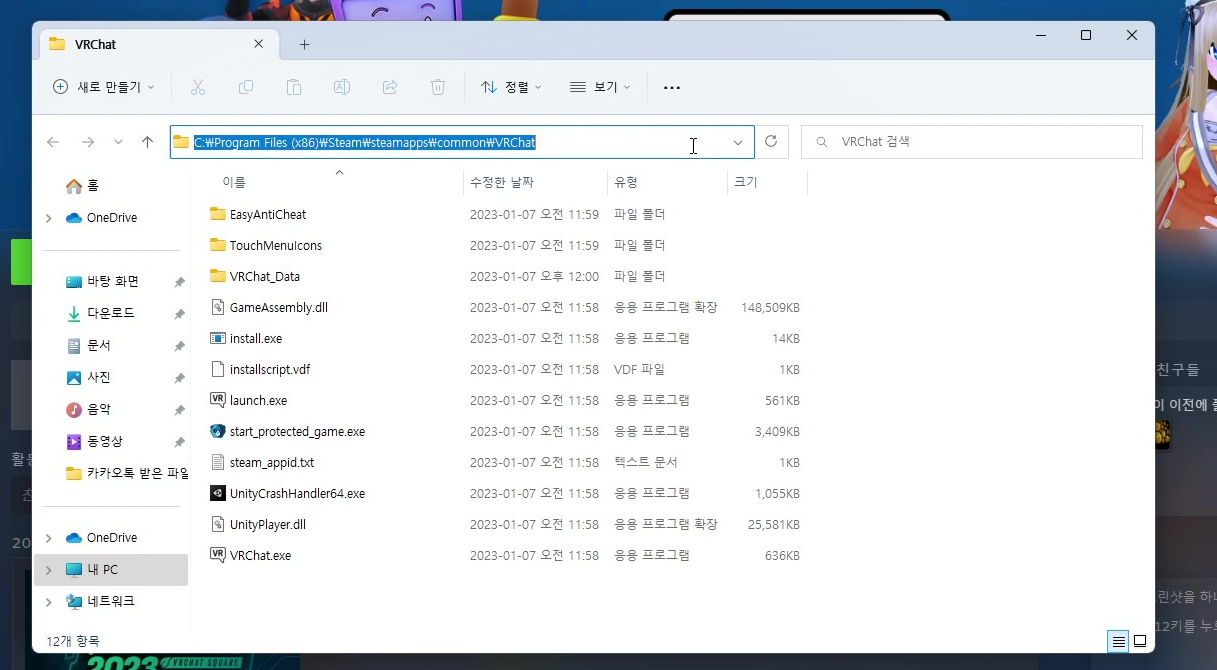
Task: Switch to details view layout icon
Action: tap(1119, 641)
